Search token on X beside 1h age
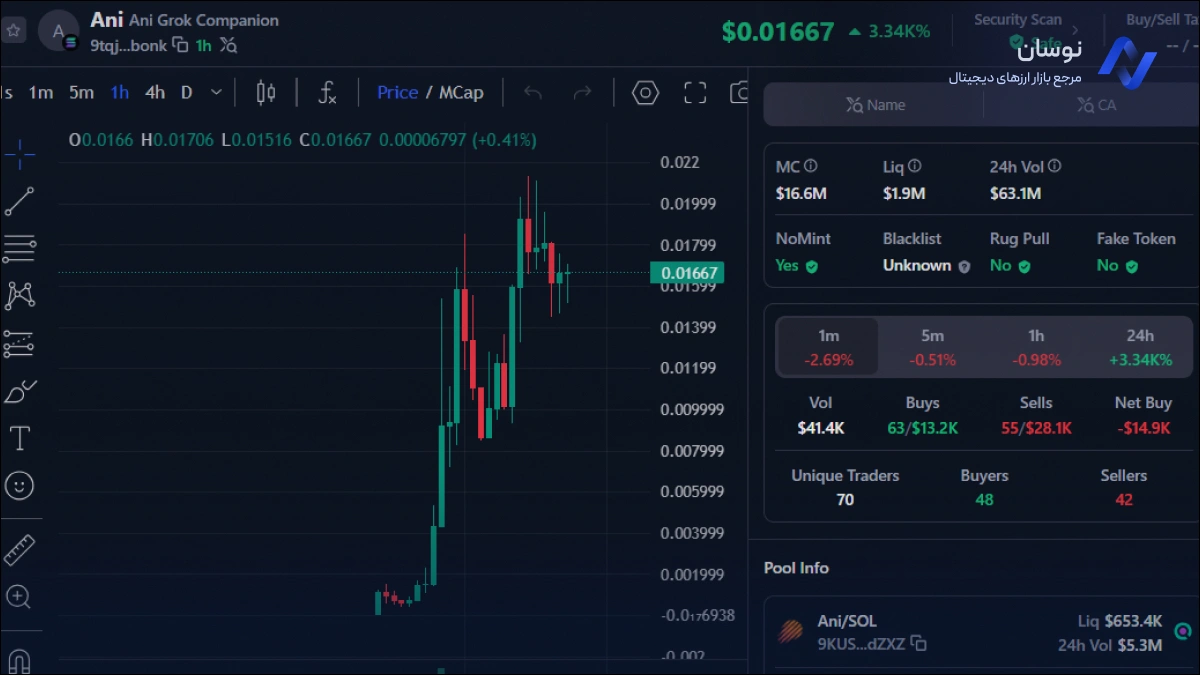Screen dimensions: 1200x675 tap(229, 45)
